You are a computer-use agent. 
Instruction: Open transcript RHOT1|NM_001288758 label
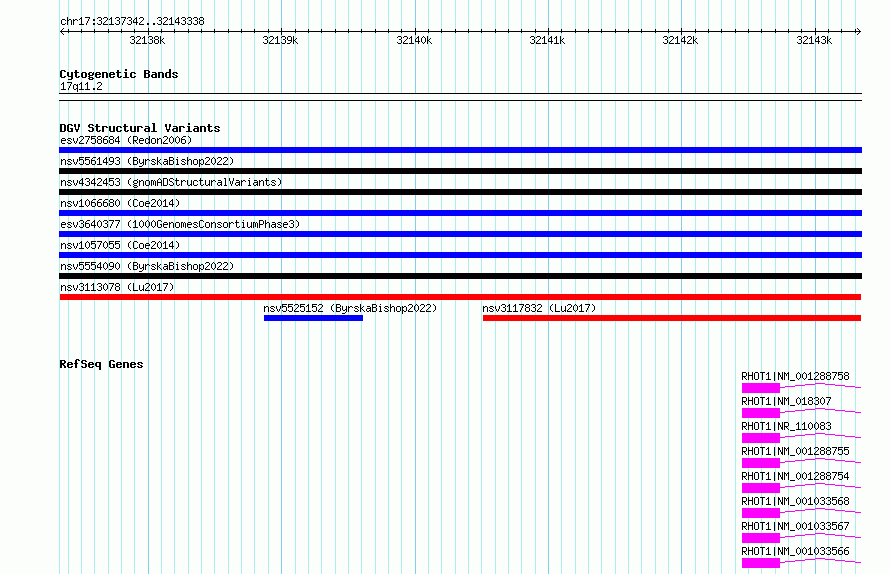795,376
